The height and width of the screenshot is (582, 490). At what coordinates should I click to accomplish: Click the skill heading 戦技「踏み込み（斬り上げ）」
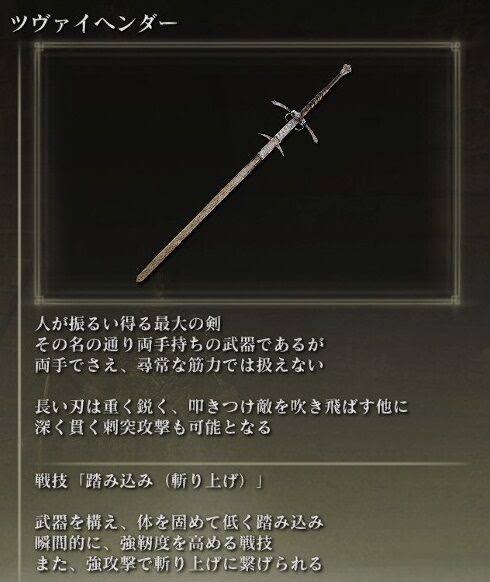tap(149, 481)
